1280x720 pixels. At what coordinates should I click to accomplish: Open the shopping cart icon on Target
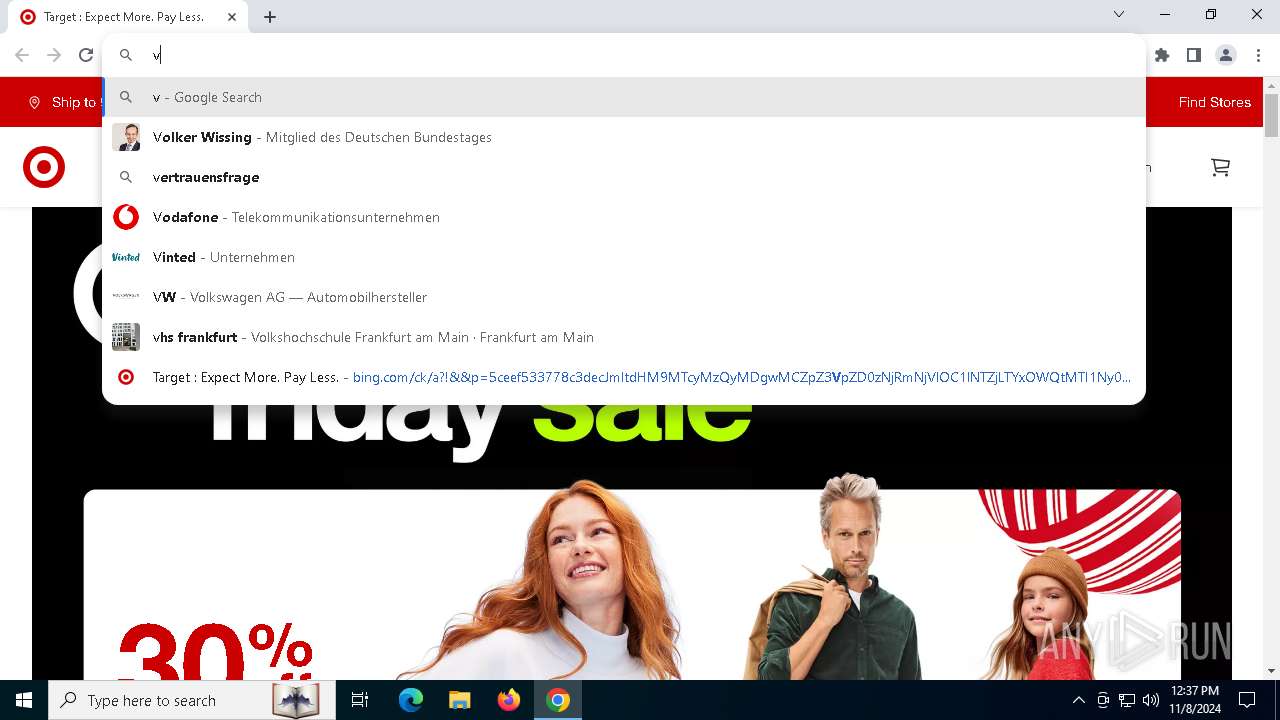pyautogui.click(x=1220, y=167)
